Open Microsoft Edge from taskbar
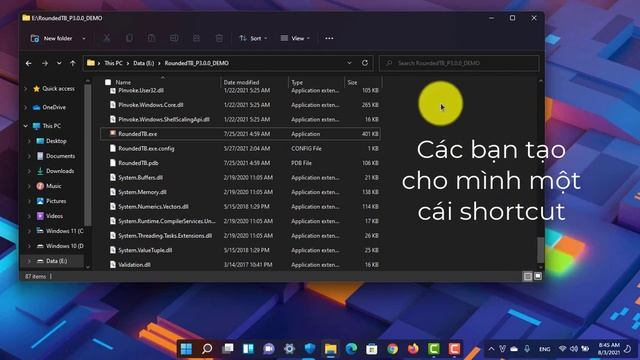Image resolution: width=640 pixels, height=360 pixels. [351, 349]
